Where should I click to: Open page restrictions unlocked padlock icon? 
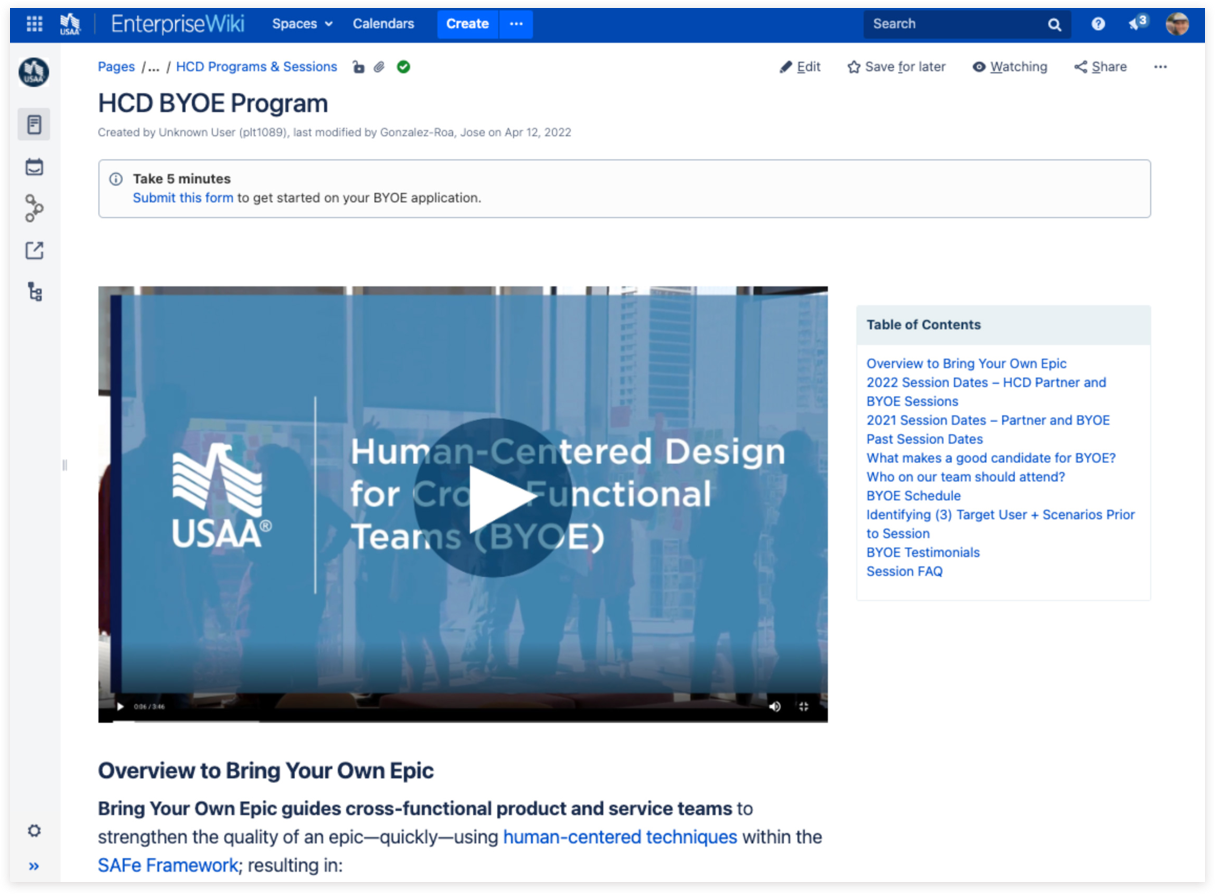tap(359, 67)
